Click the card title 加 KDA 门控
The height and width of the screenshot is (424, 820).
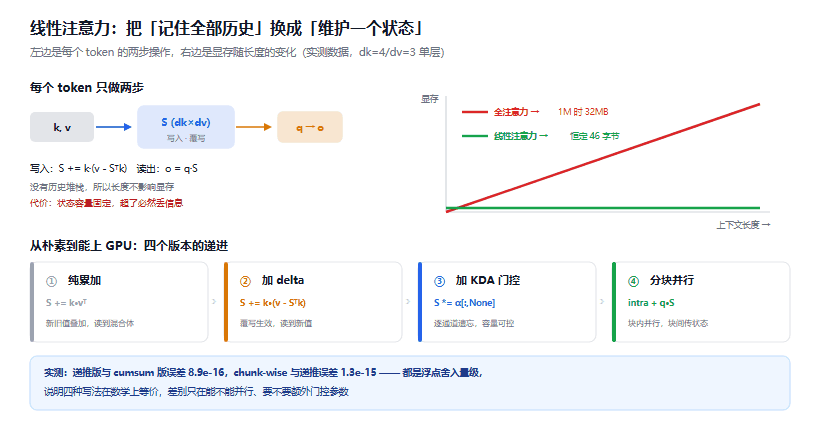click(488, 280)
